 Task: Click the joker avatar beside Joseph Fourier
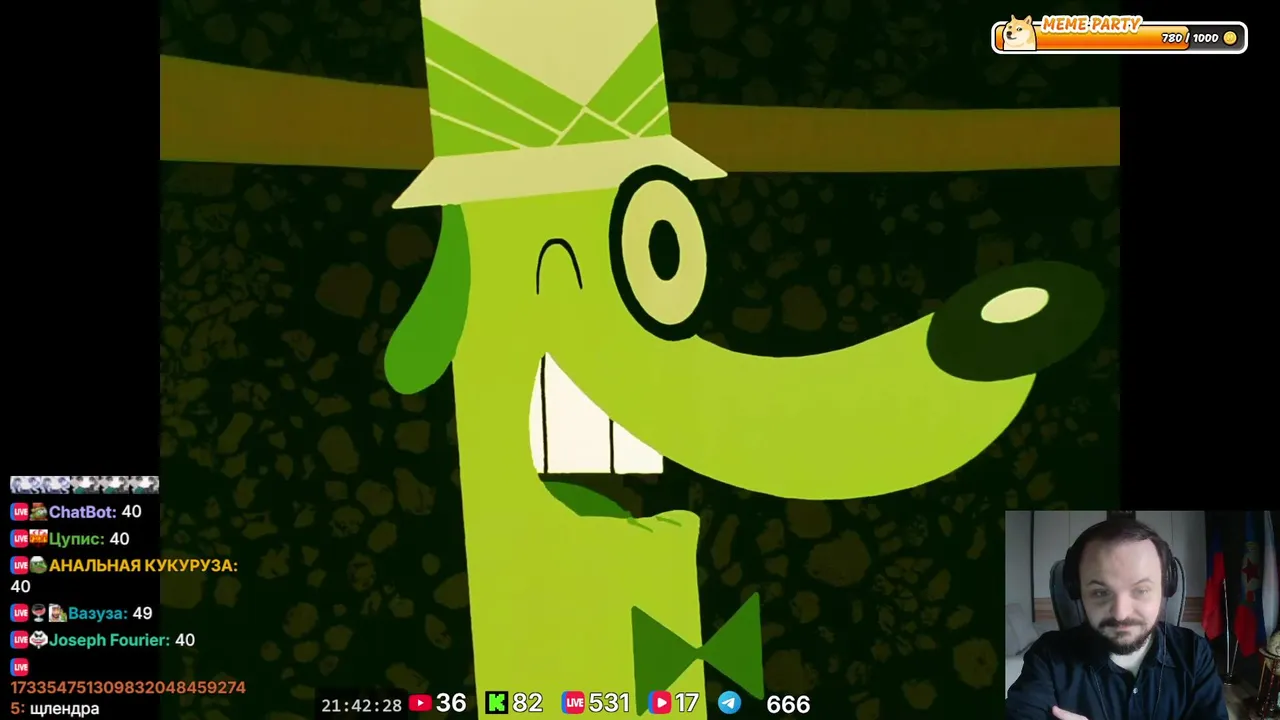point(38,640)
